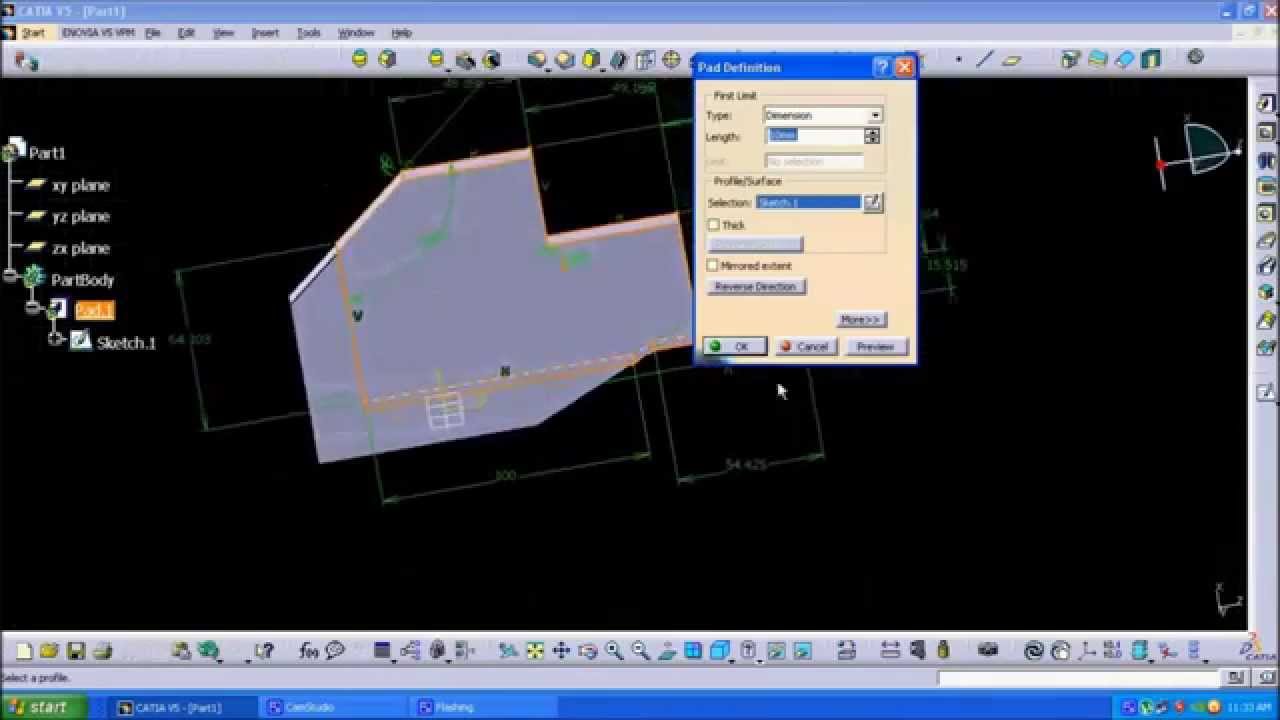Open the Tools menu

pyautogui.click(x=309, y=33)
